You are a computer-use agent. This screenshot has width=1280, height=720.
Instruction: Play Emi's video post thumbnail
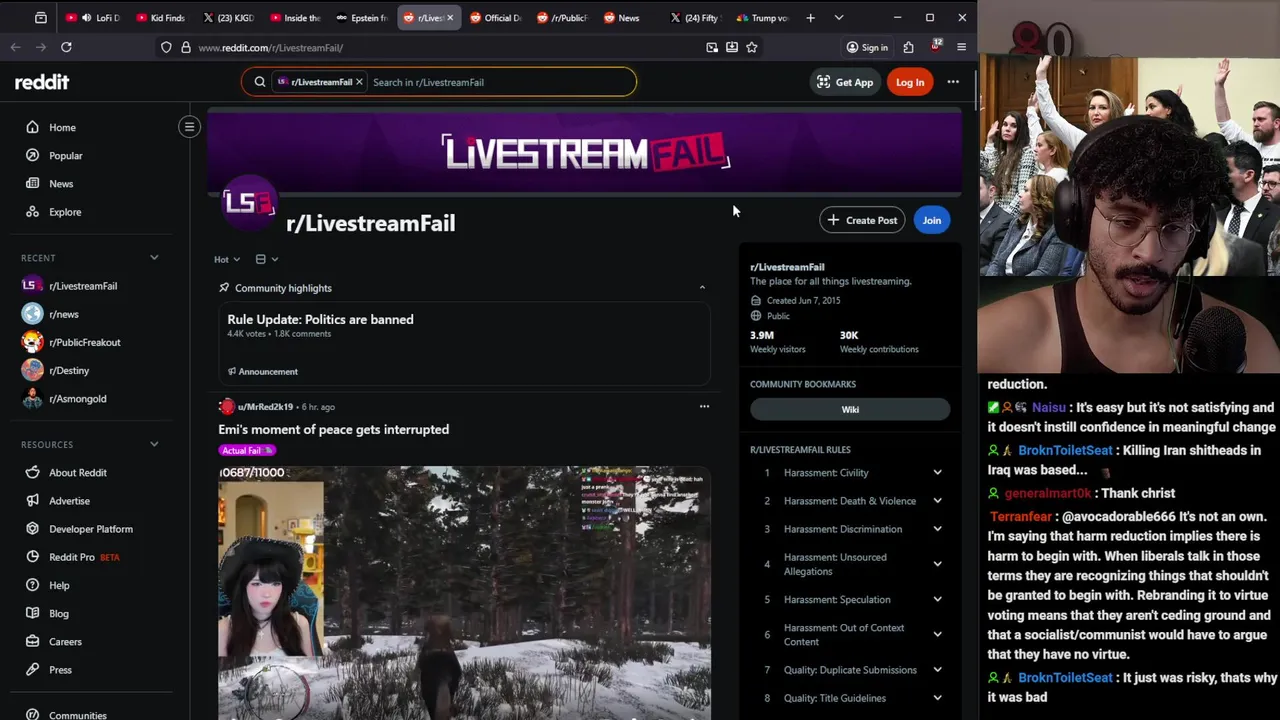click(x=464, y=592)
